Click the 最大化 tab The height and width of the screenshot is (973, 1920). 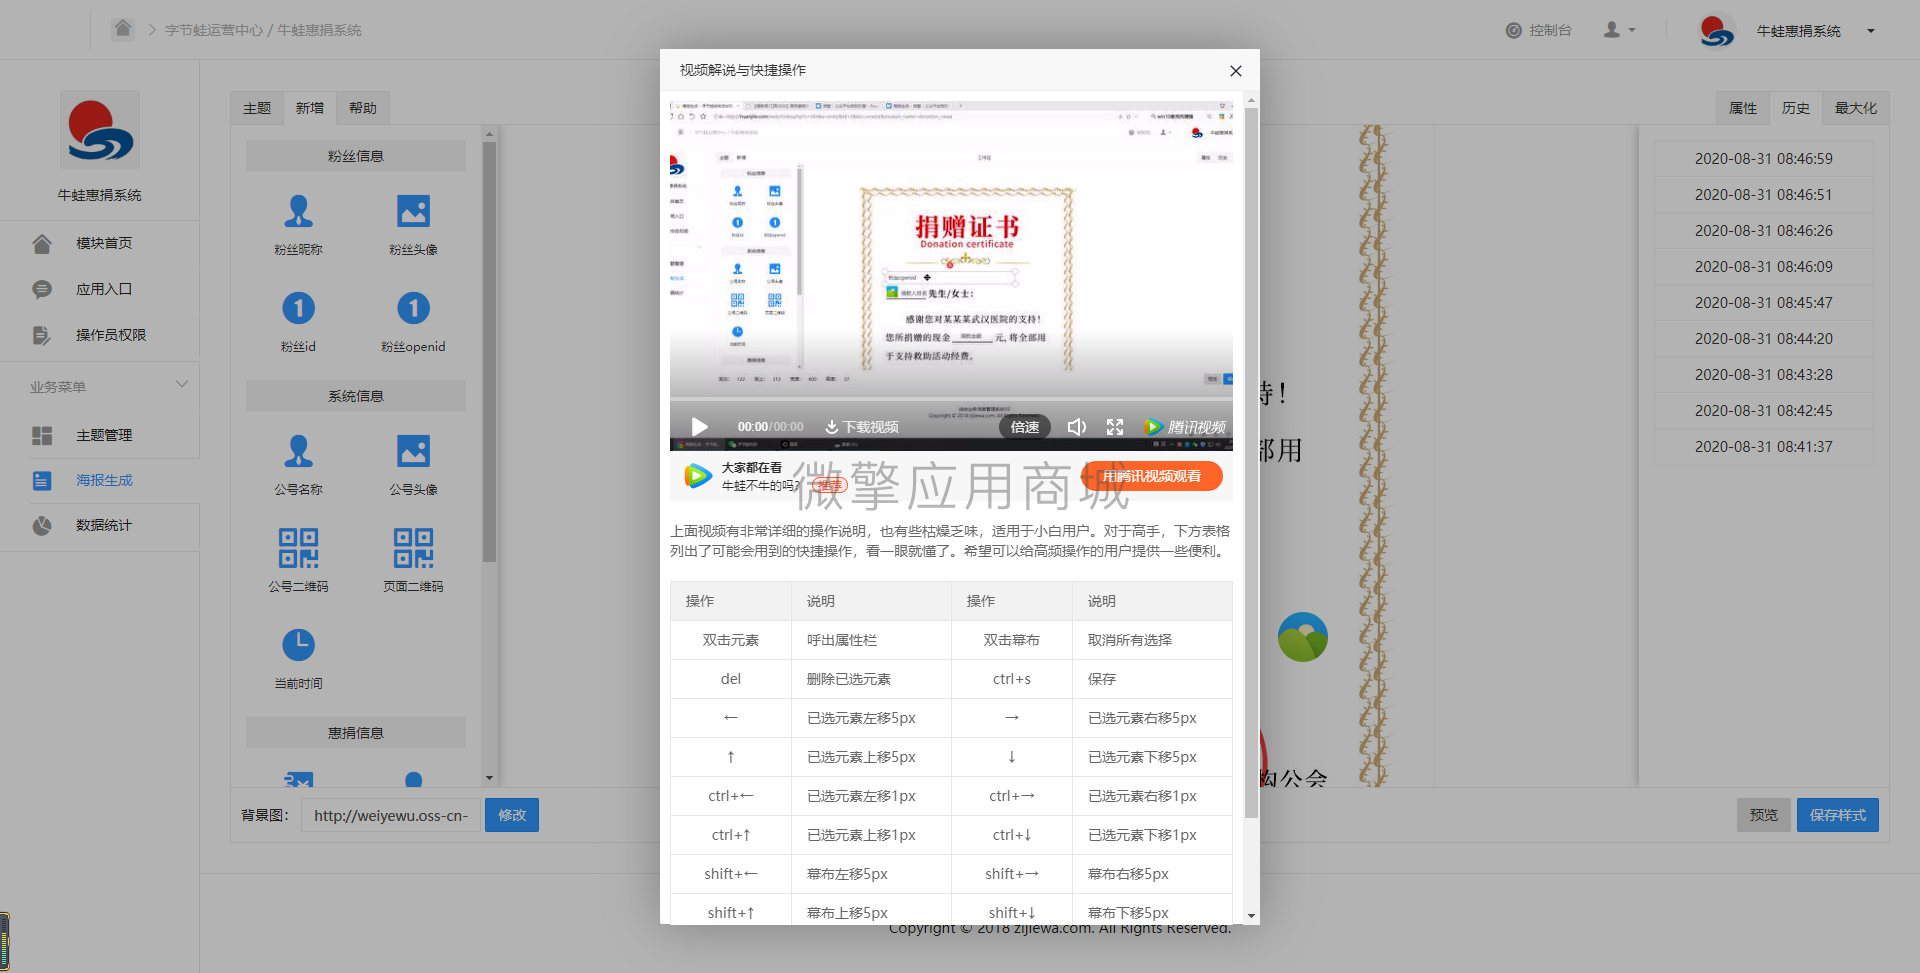coord(1856,108)
